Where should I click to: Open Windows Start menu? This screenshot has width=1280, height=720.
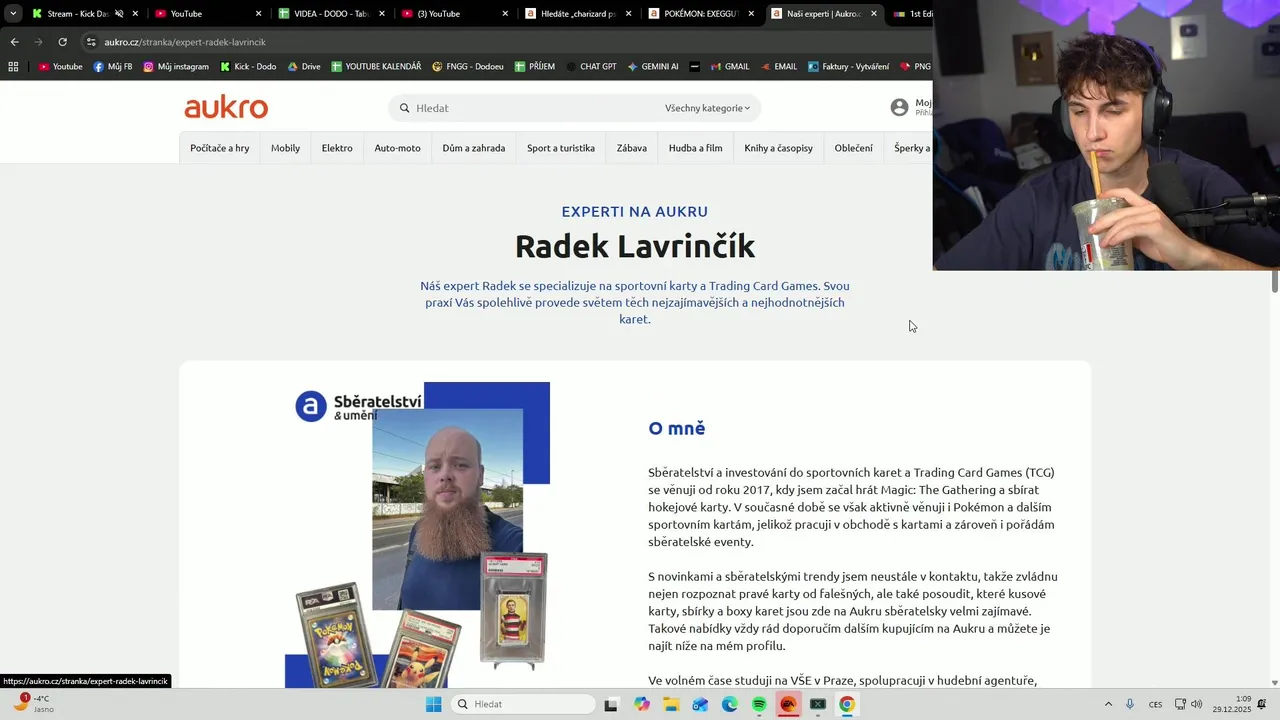(x=433, y=704)
